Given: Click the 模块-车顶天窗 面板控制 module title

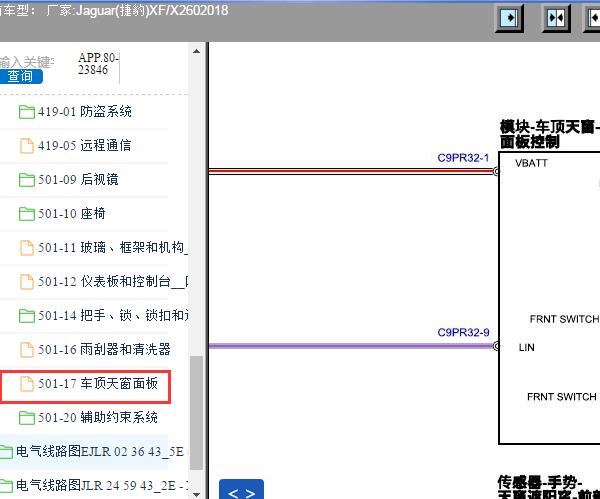Looking at the screenshot, I should [549, 134].
